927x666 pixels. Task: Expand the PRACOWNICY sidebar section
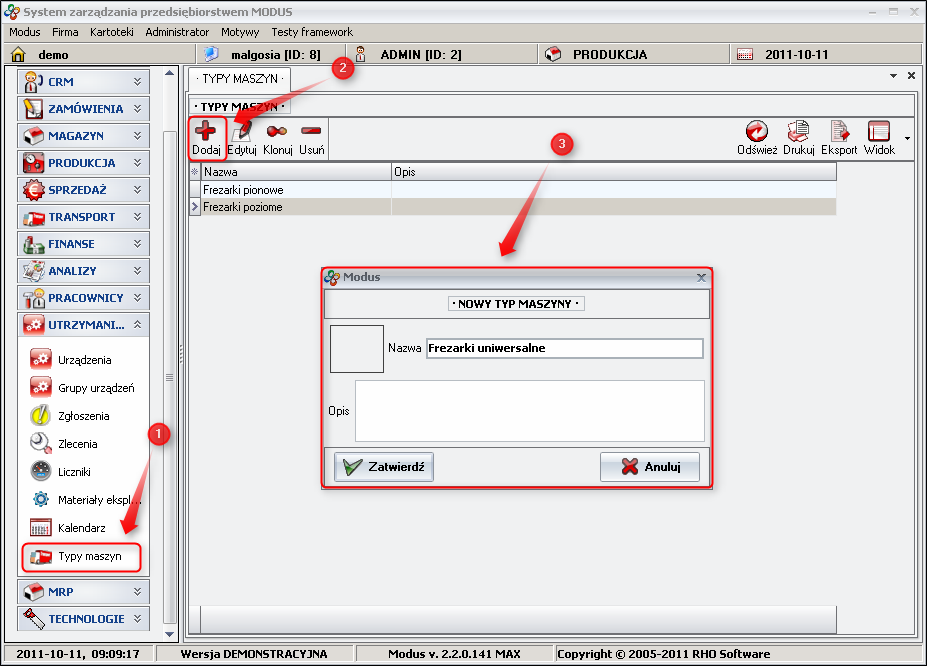click(x=83, y=298)
